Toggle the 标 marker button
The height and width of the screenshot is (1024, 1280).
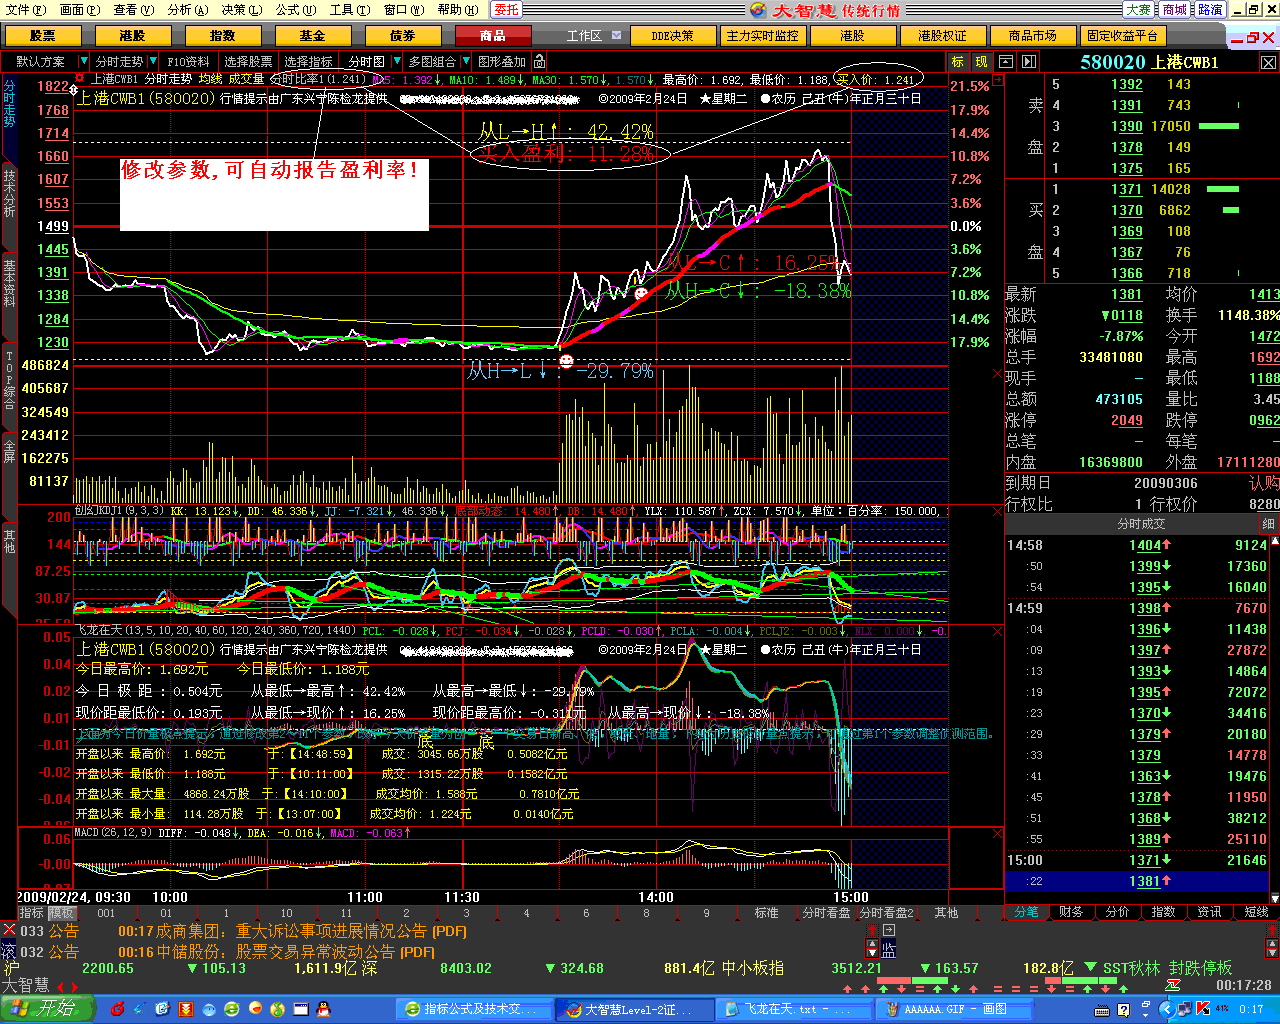(958, 62)
